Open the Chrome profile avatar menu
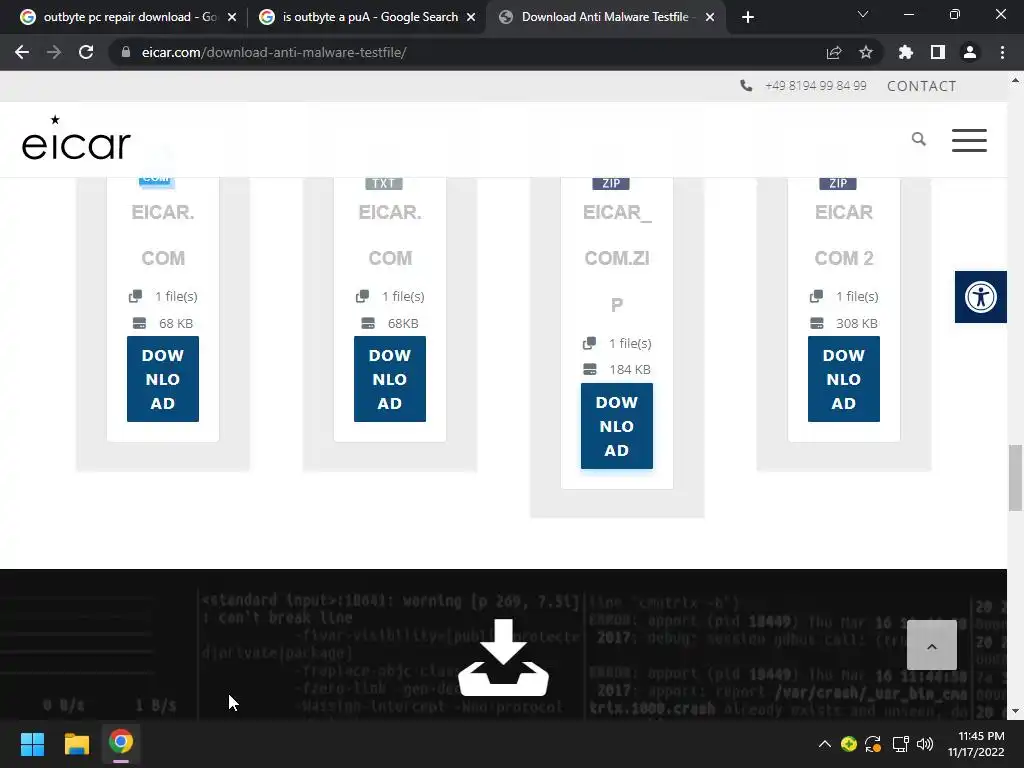 pyautogui.click(x=970, y=52)
